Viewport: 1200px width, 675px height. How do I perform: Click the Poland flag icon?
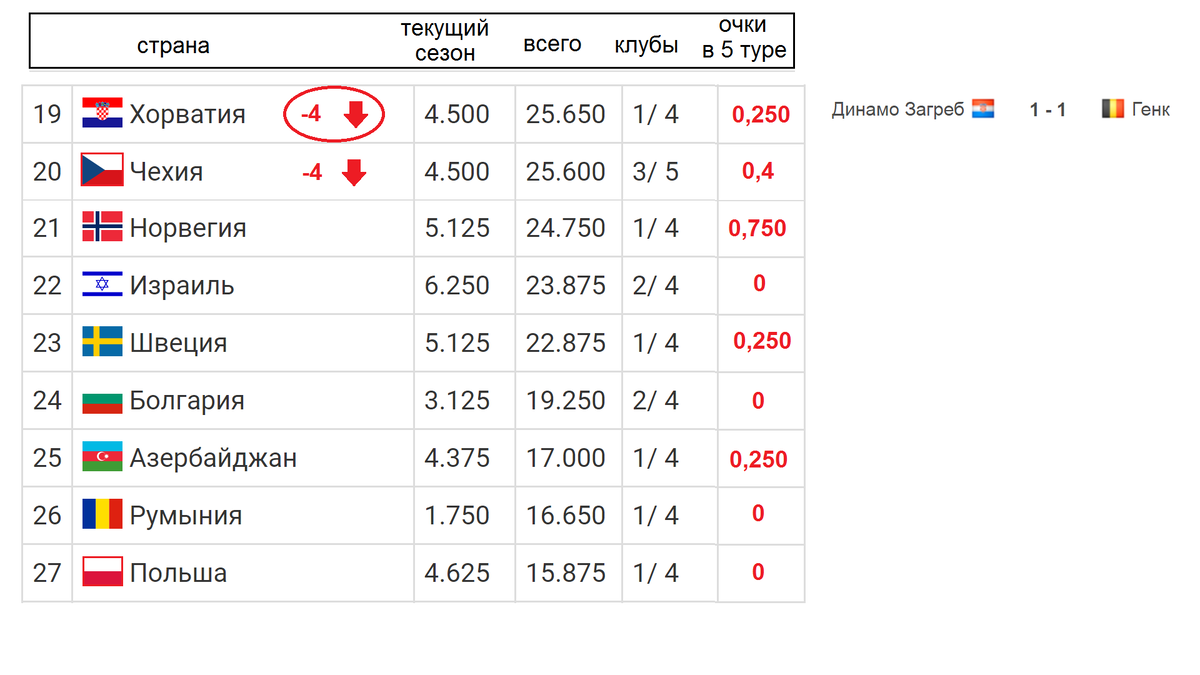click(102, 572)
